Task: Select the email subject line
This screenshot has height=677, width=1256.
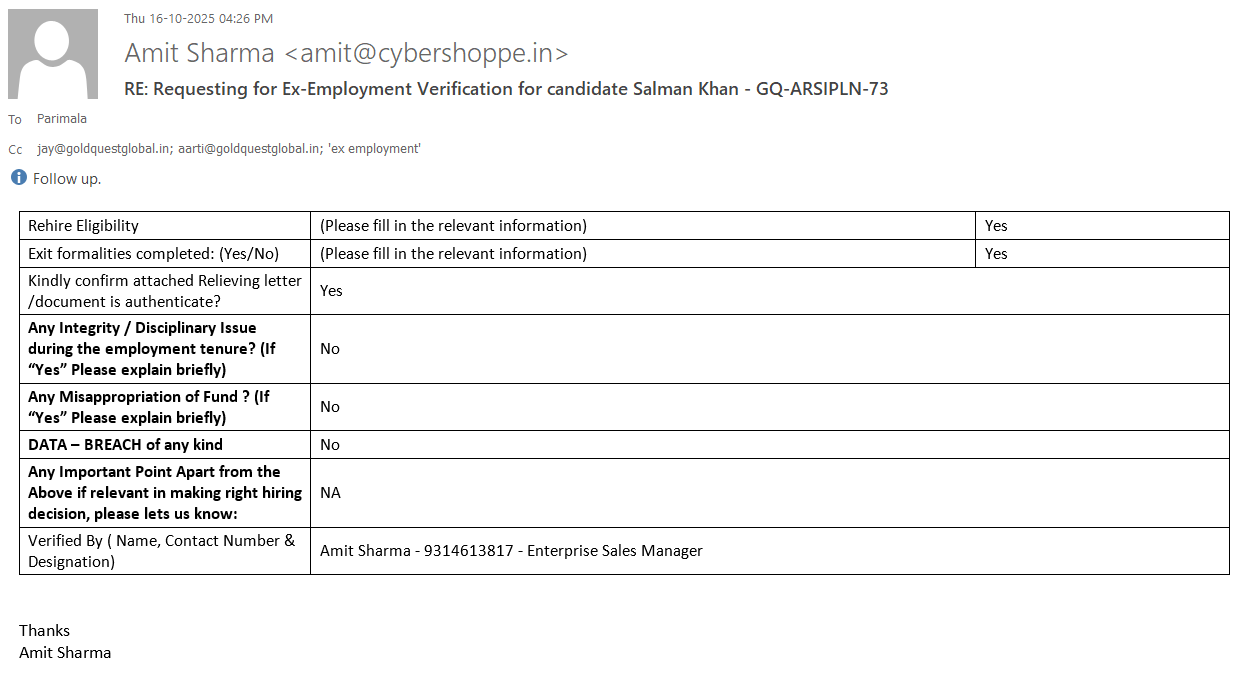Action: coord(506,89)
